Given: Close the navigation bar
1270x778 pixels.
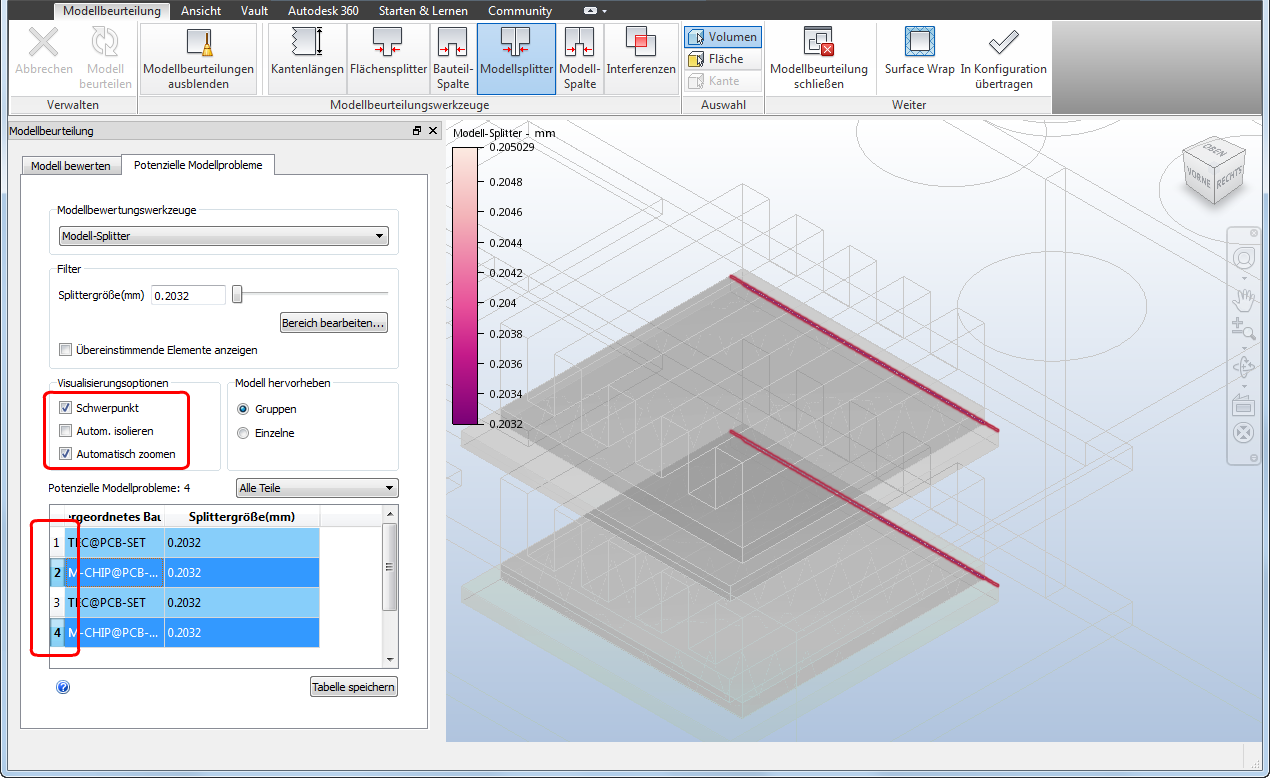Looking at the screenshot, I should [x=1254, y=232].
